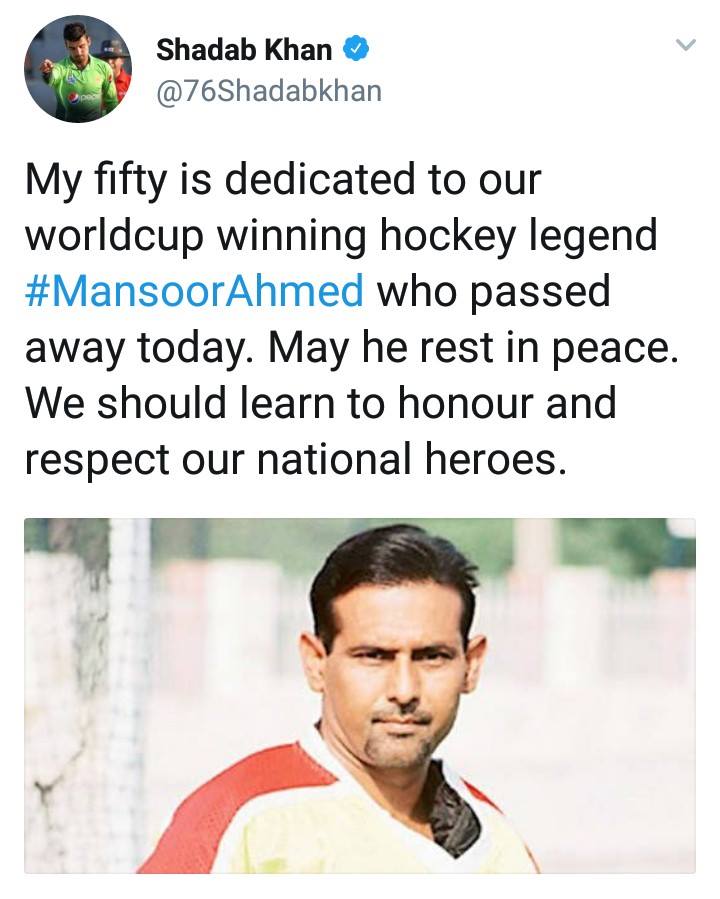Click the Shadab Khan display name
Screen dimensions: 720x899
(244, 49)
